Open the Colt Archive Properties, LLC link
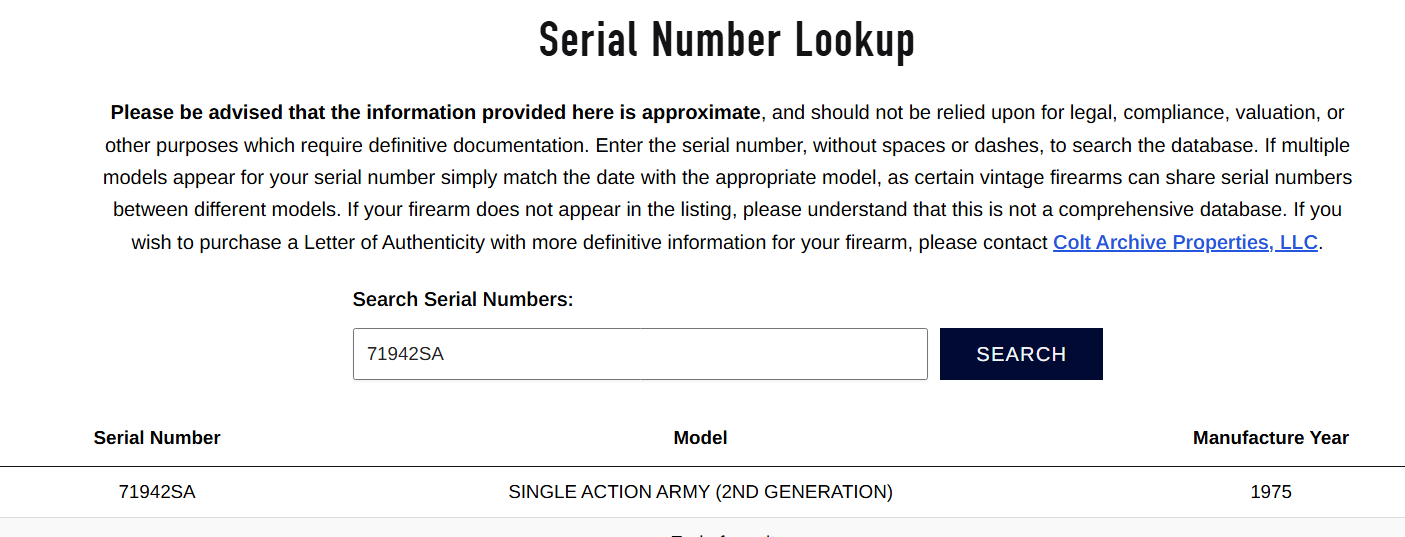This screenshot has height=537, width=1405. [1185, 243]
